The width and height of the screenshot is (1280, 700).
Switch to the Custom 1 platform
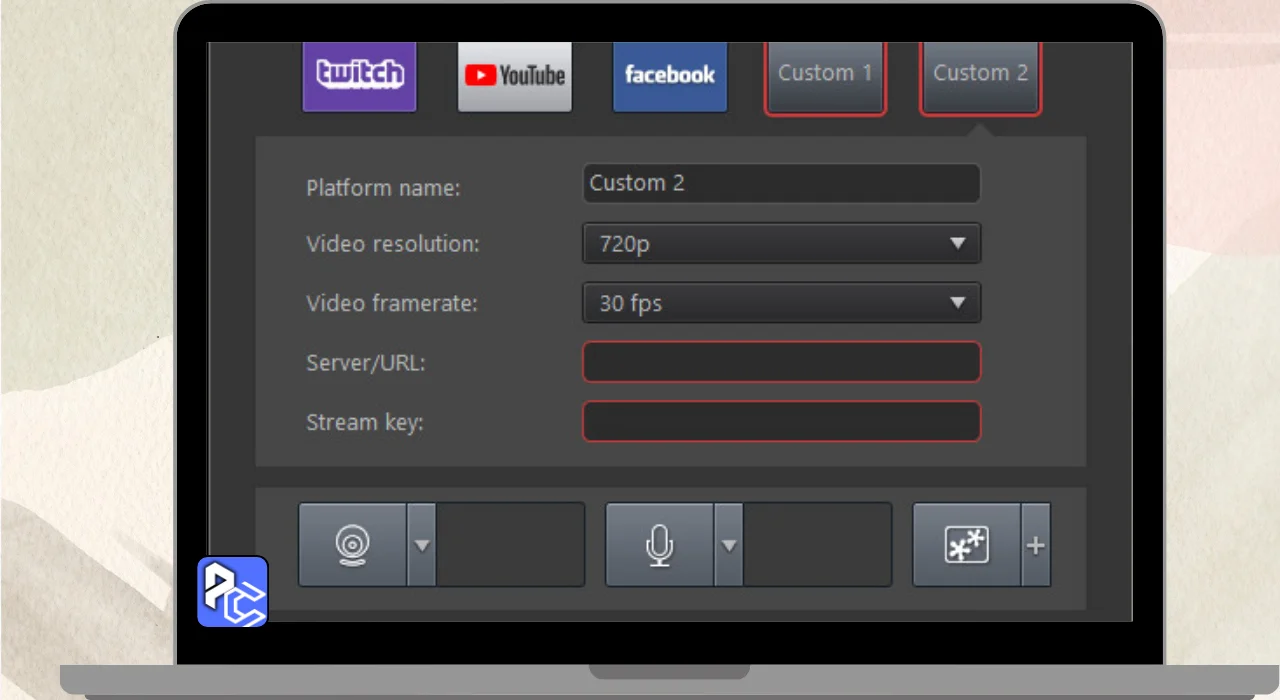click(825, 76)
